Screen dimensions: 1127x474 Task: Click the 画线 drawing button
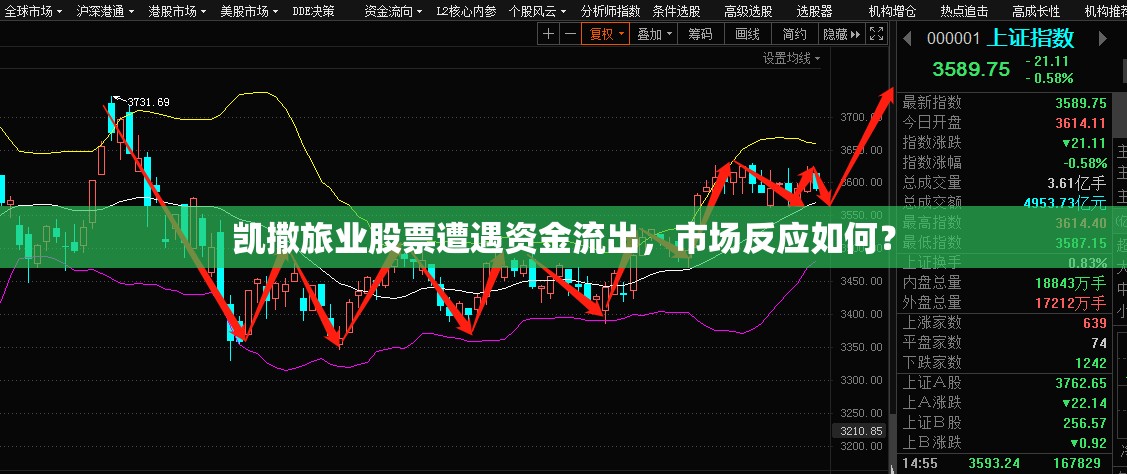(x=748, y=34)
